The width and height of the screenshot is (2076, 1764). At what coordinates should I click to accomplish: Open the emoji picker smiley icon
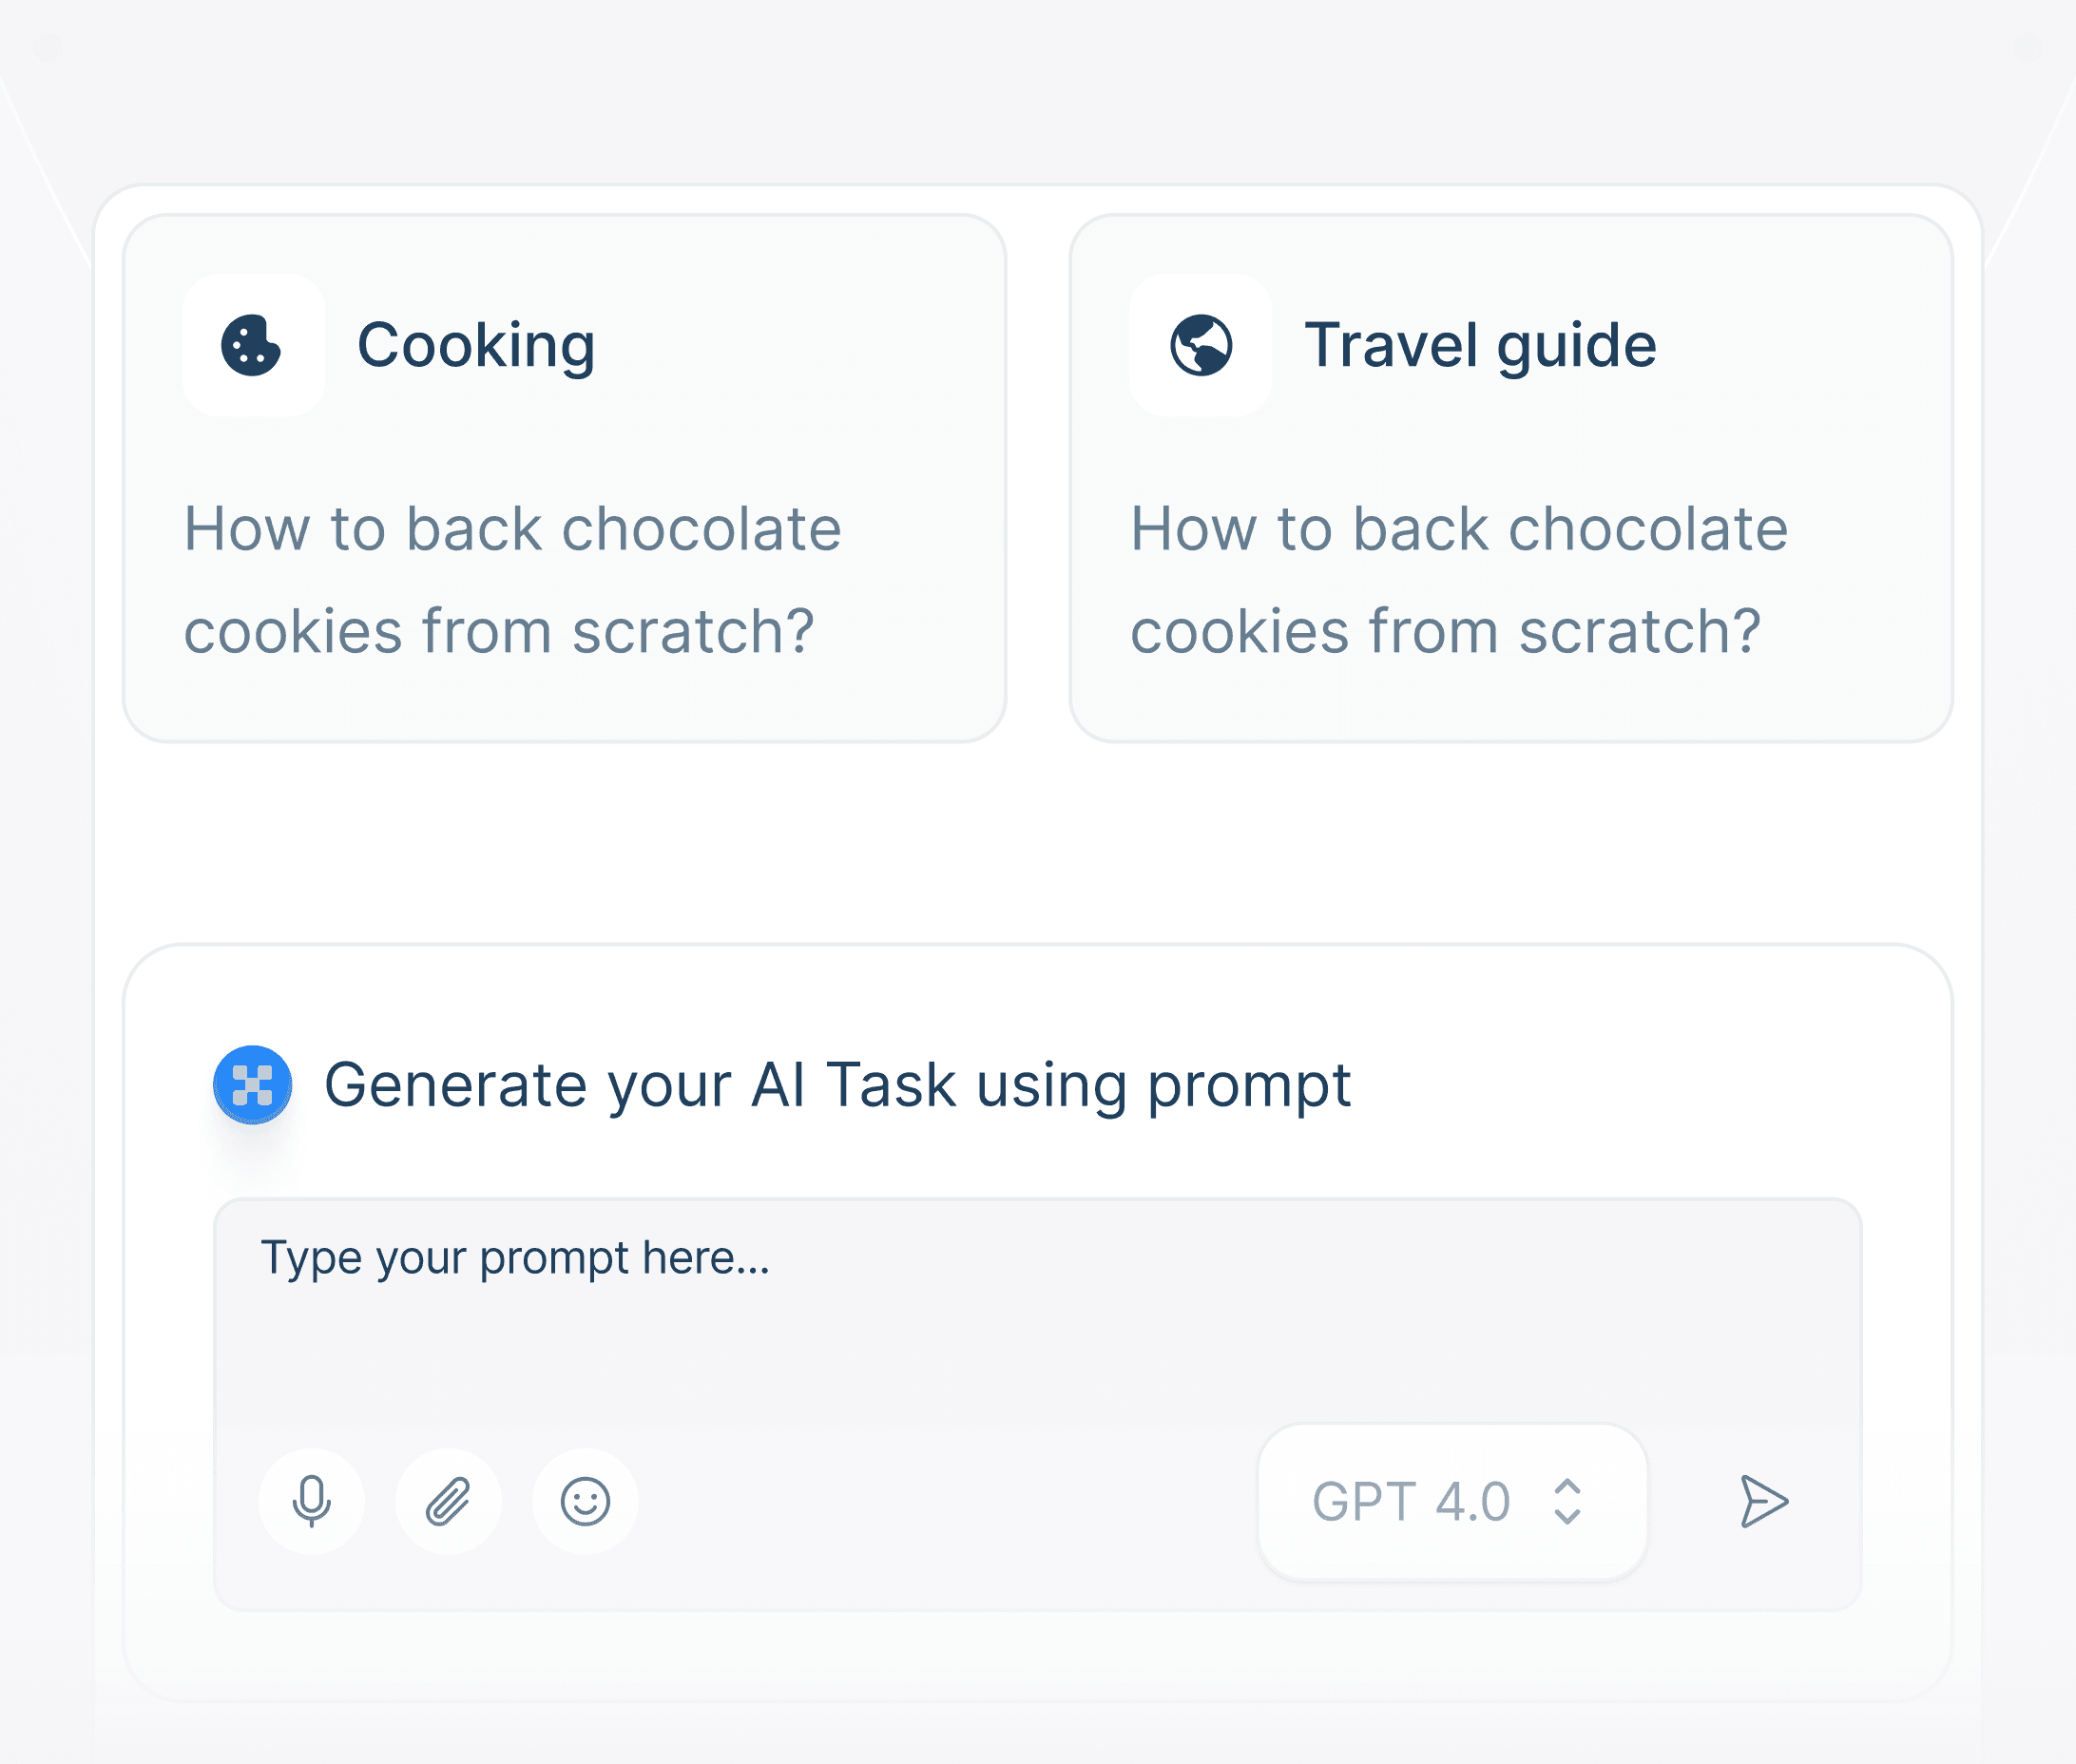click(x=585, y=1501)
